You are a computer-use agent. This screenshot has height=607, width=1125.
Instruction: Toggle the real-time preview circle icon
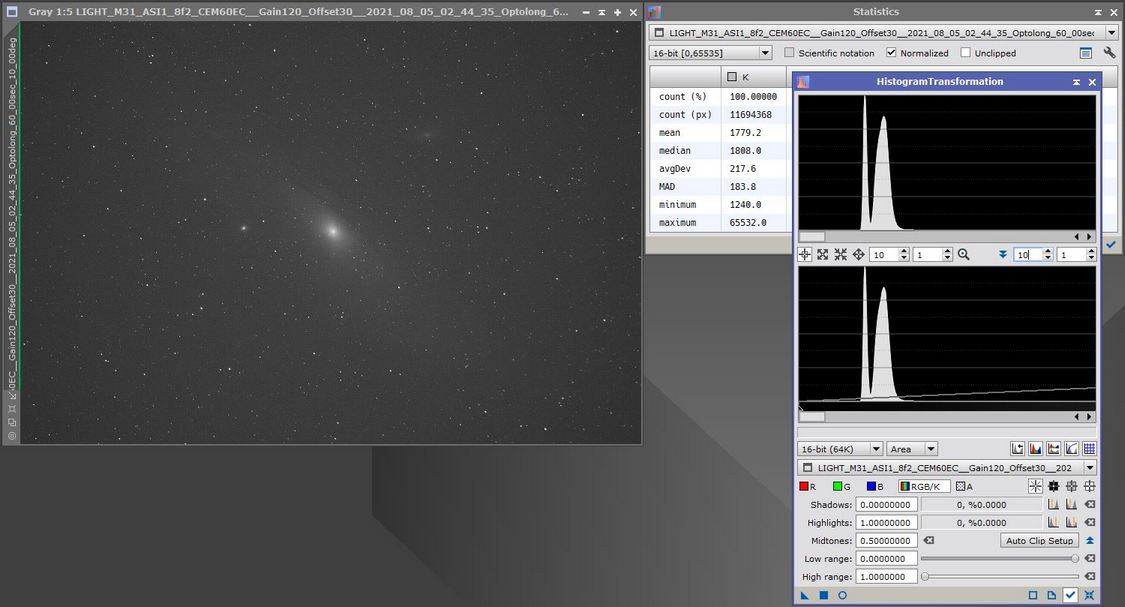pos(842,595)
